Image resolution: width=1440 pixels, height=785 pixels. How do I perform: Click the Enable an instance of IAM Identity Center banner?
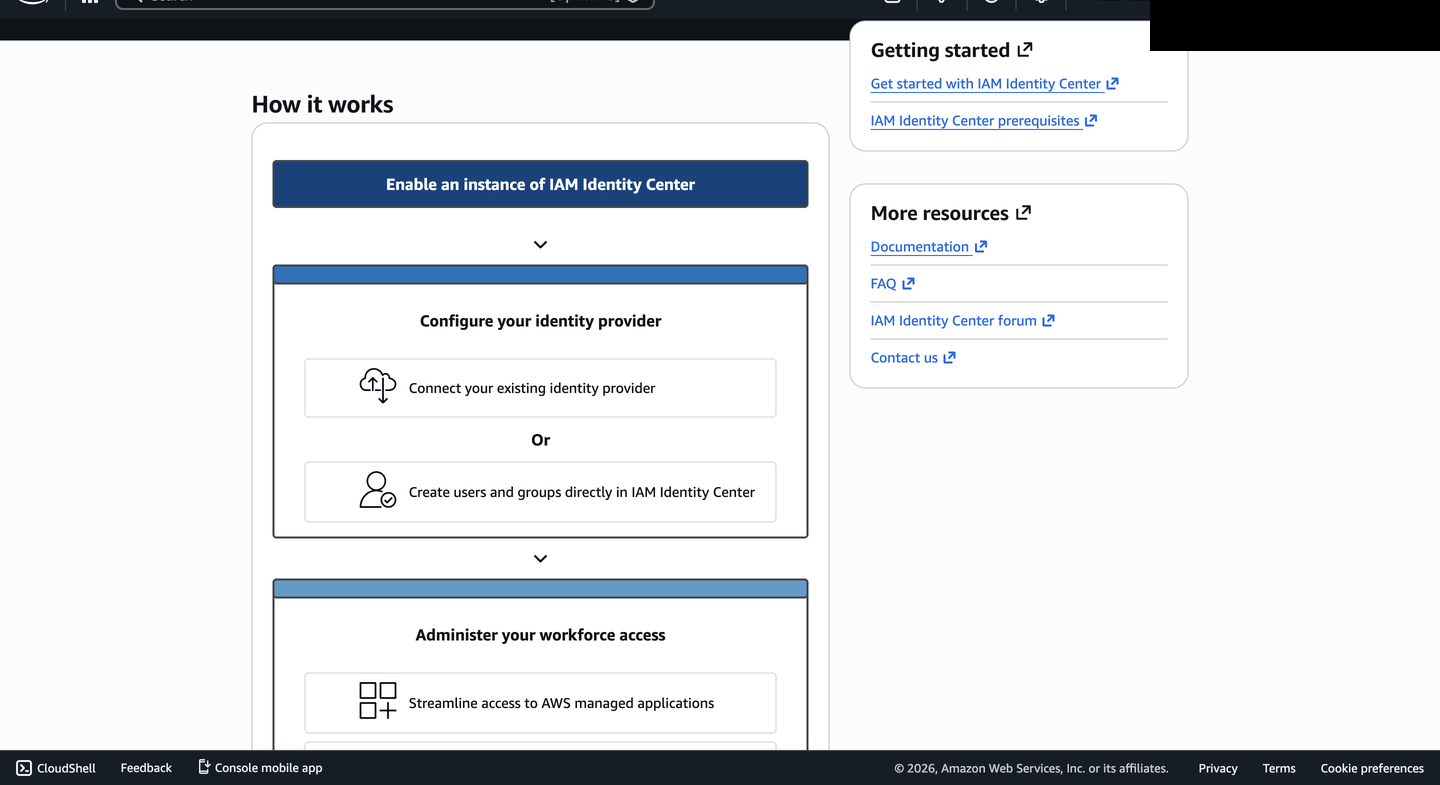click(540, 184)
